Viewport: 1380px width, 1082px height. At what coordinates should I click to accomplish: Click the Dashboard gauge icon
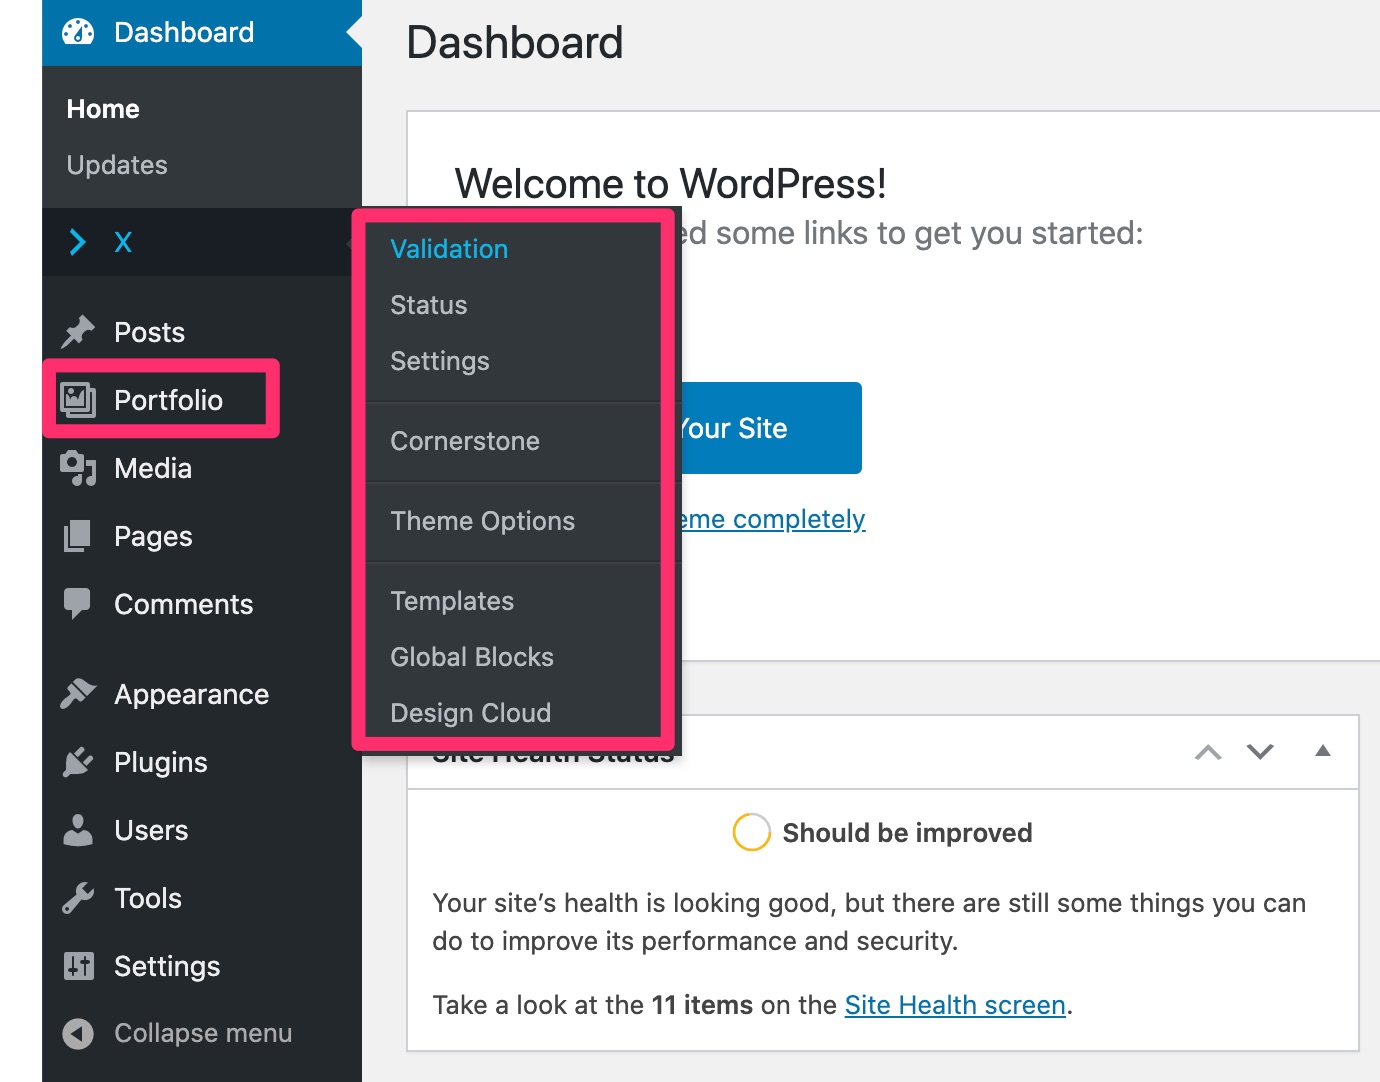[x=78, y=32]
